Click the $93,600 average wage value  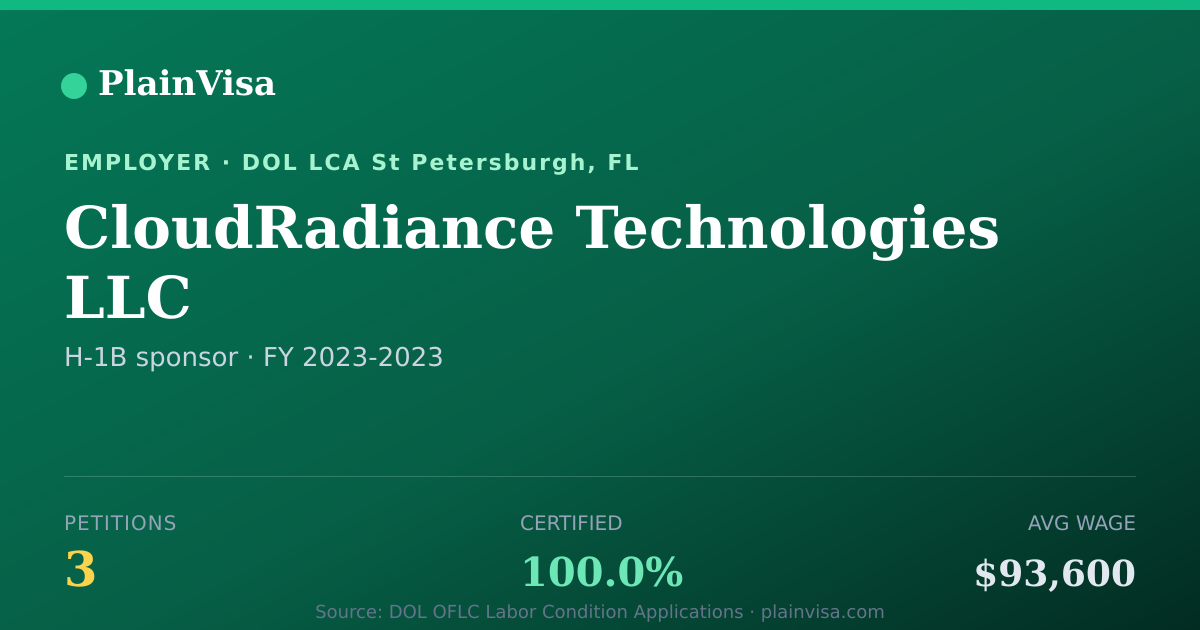coord(1055,574)
